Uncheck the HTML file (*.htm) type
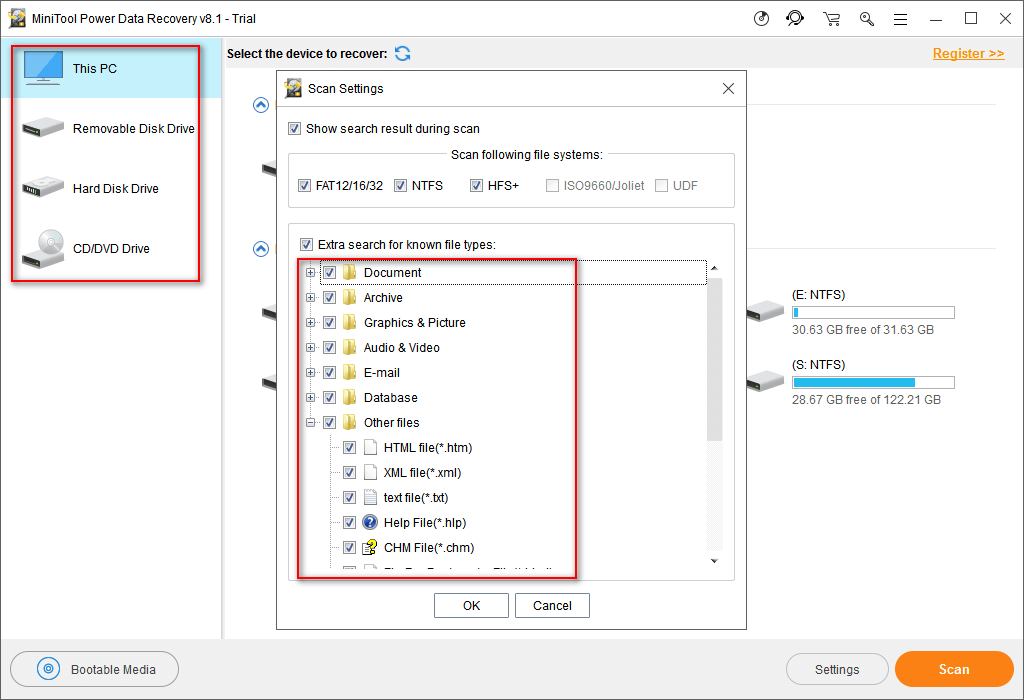This screenshot has height=700, width=1024. tap(349, 447)
